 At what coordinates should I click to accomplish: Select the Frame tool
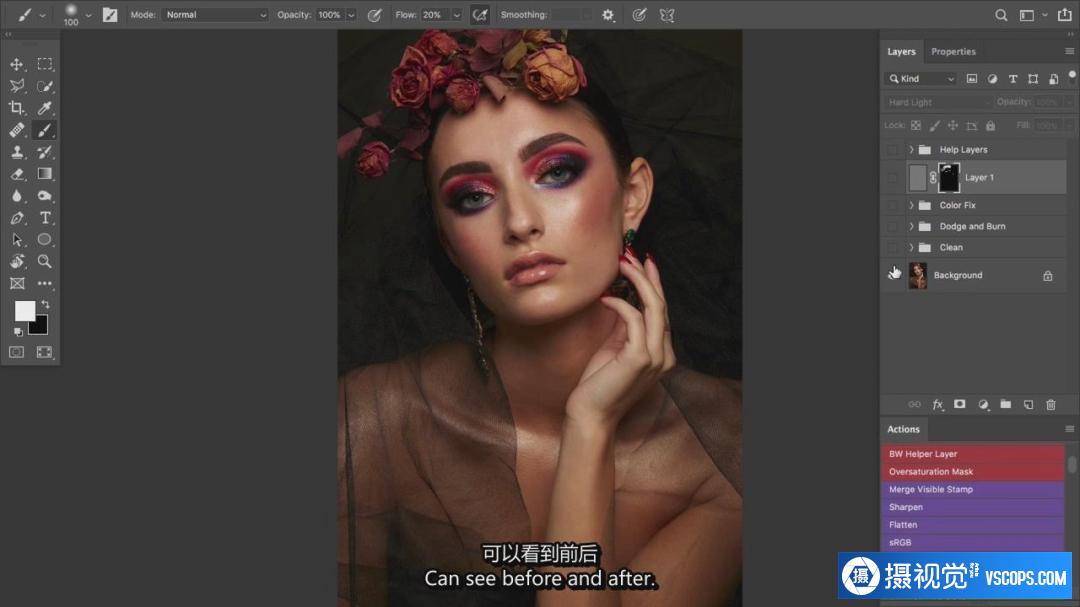click(x=17, y=284)
